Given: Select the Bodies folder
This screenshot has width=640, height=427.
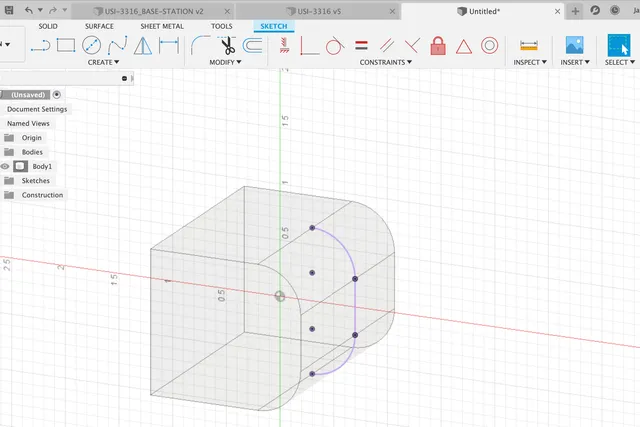Looking at the screenshot, I should [32, 152].
